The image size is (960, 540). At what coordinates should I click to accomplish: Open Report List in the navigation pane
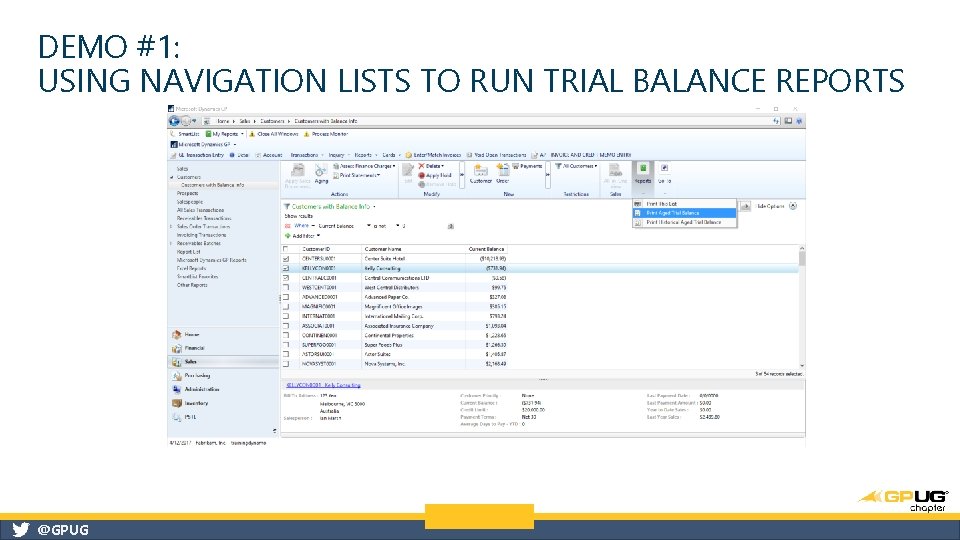[189, 252]
